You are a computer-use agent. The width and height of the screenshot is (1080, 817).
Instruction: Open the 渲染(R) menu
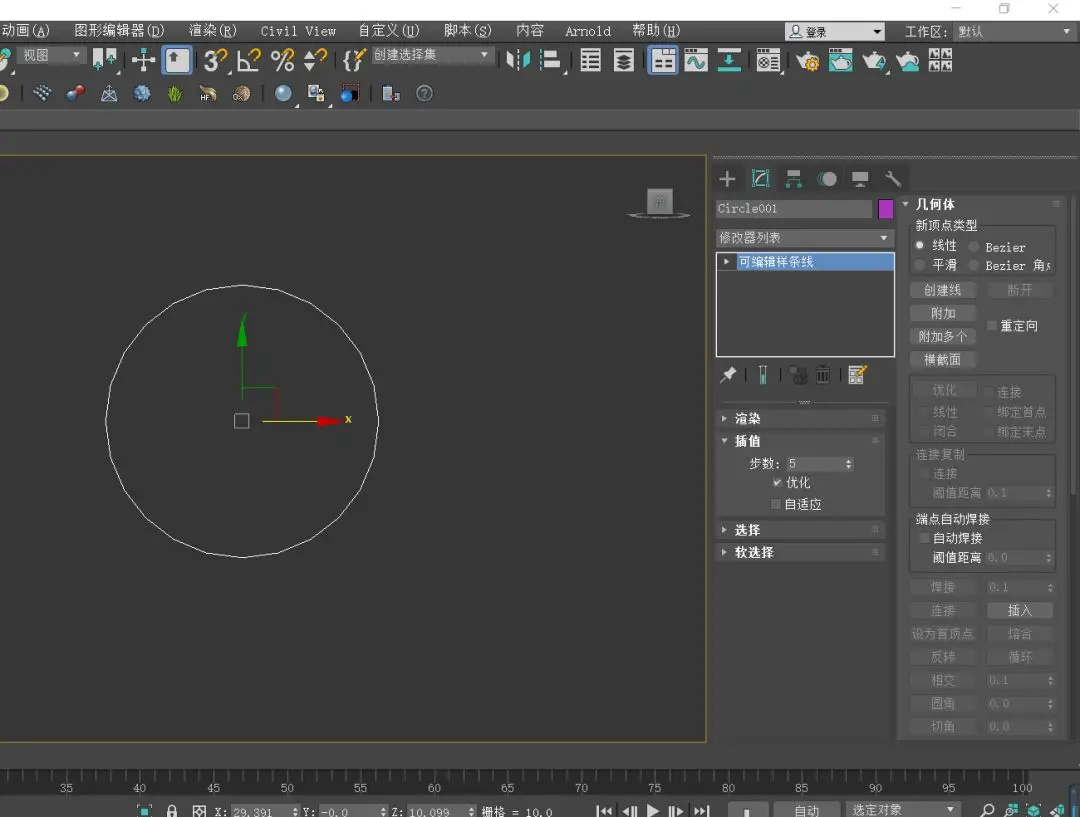pyautogui.click(x=212, y=31)
